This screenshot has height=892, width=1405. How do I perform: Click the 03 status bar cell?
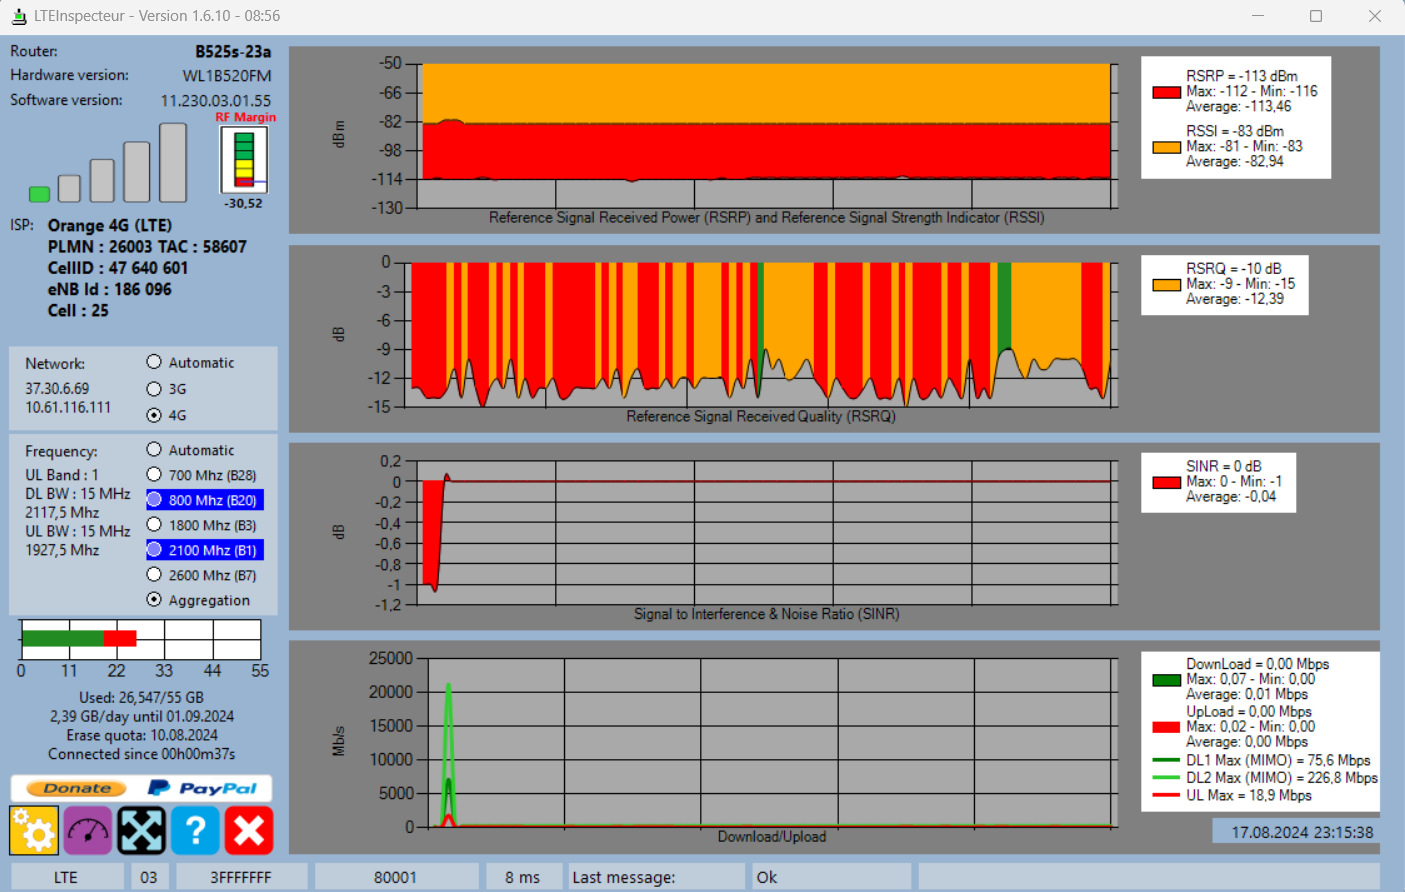point(149,877)
